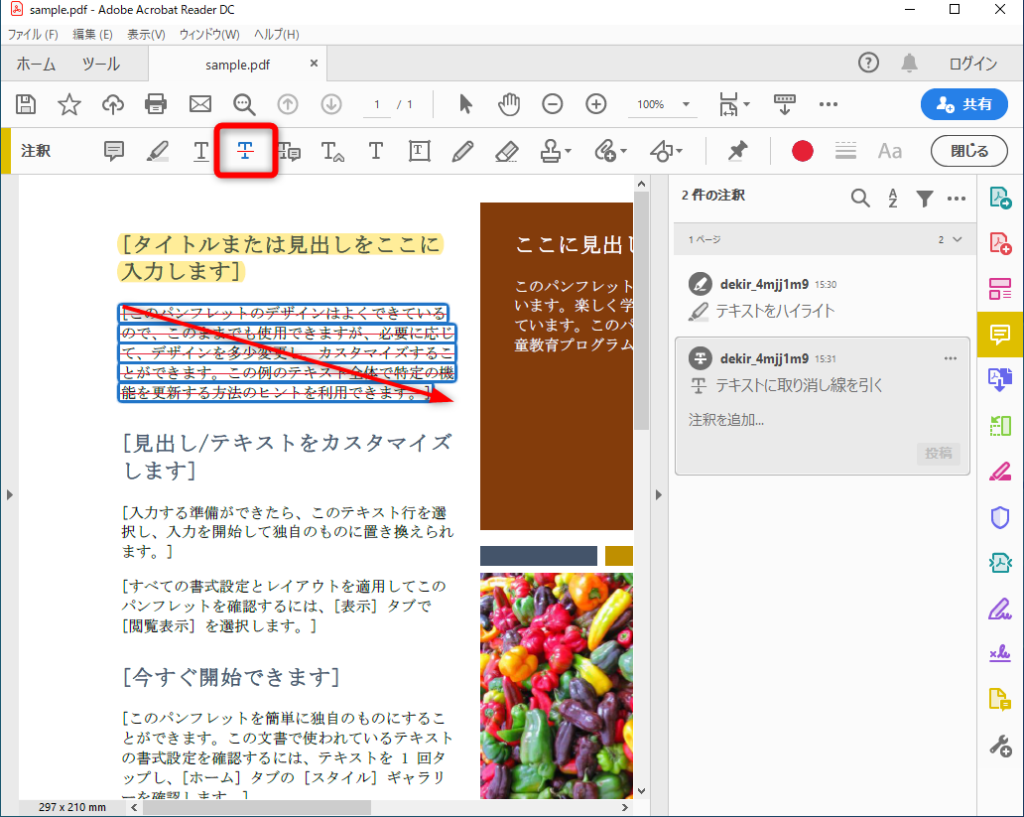
Task: Toggle the star bookmark for this file
Action: (x=69, y=104)
